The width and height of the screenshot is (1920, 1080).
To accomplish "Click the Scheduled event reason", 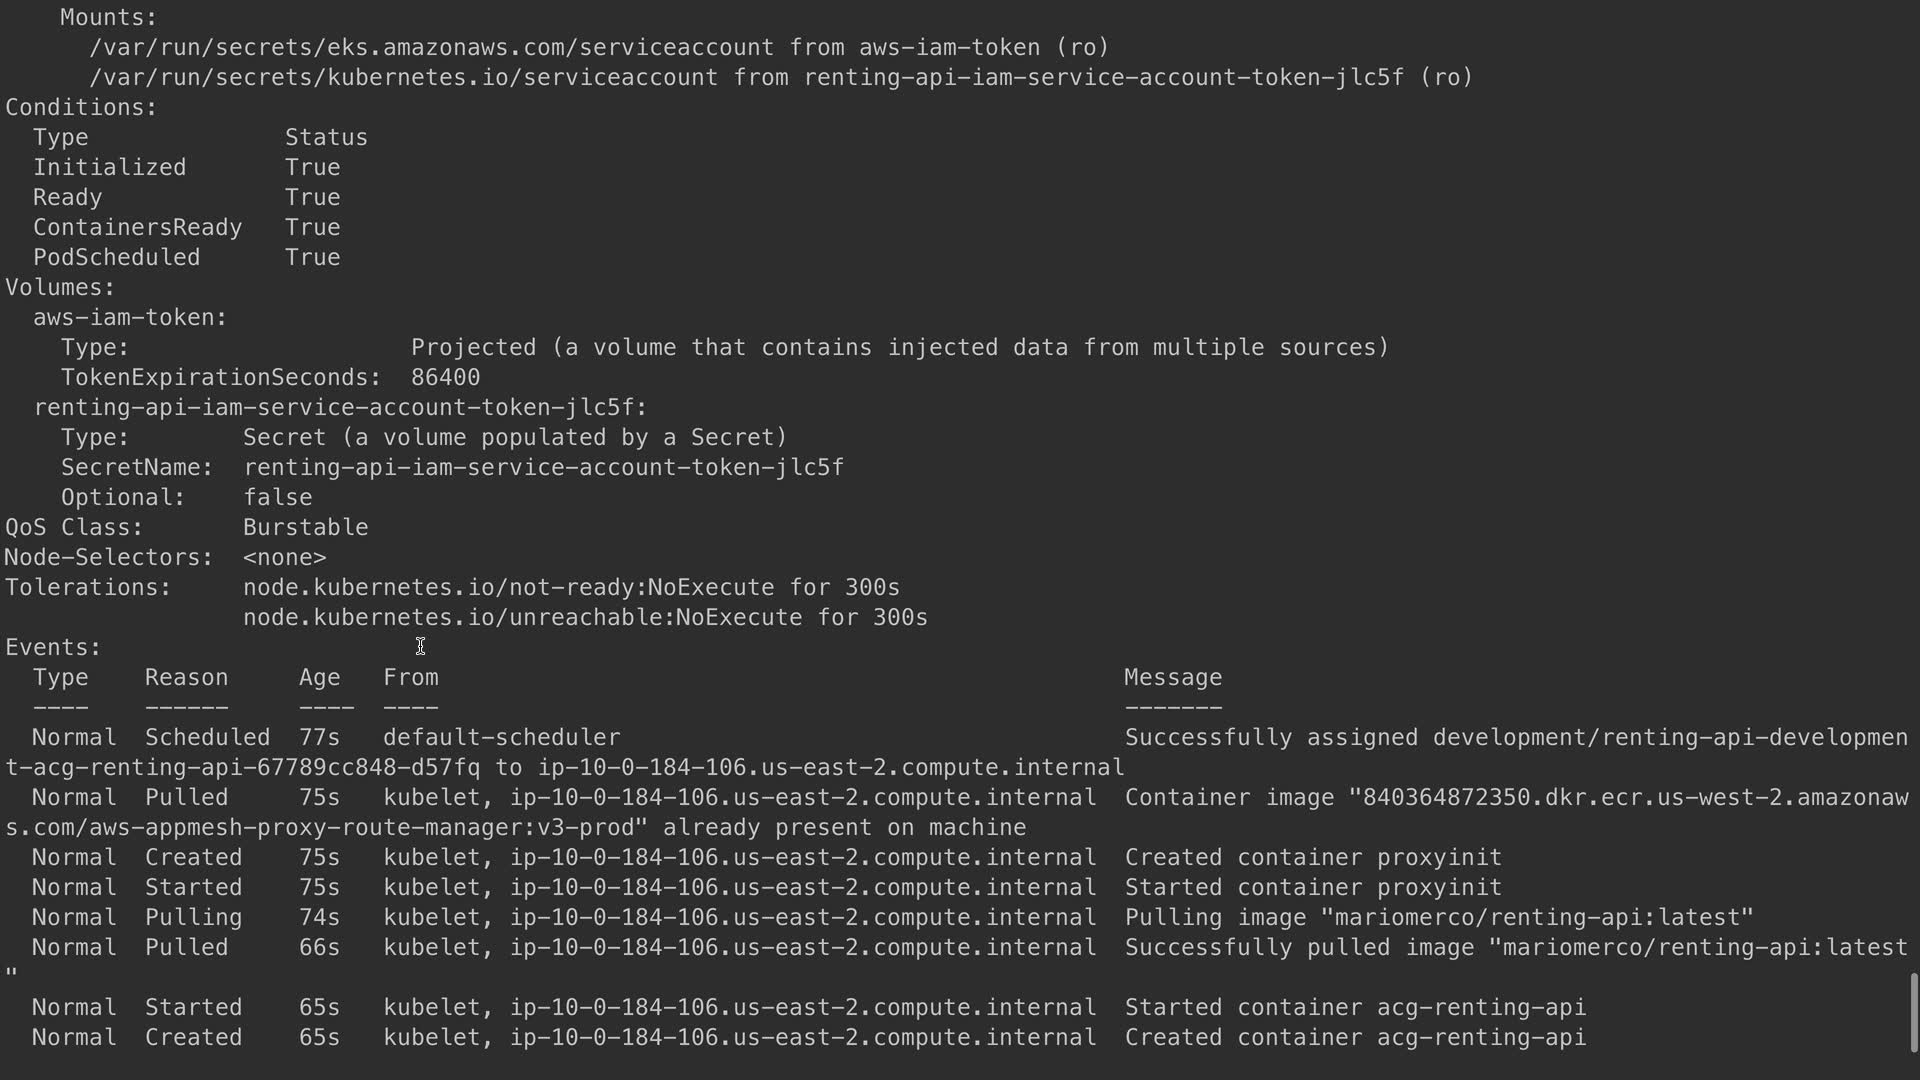I will pyautogui.click(x=207, y=738).
